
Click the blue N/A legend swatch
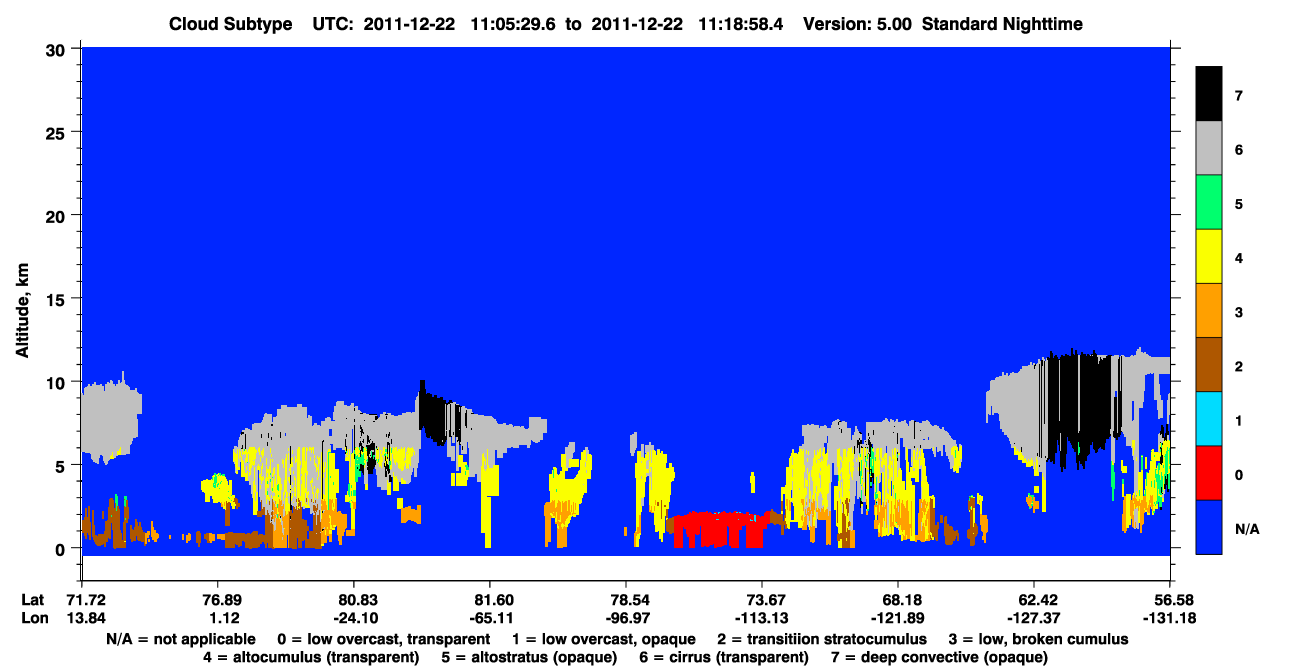[x=1209, y=527]
